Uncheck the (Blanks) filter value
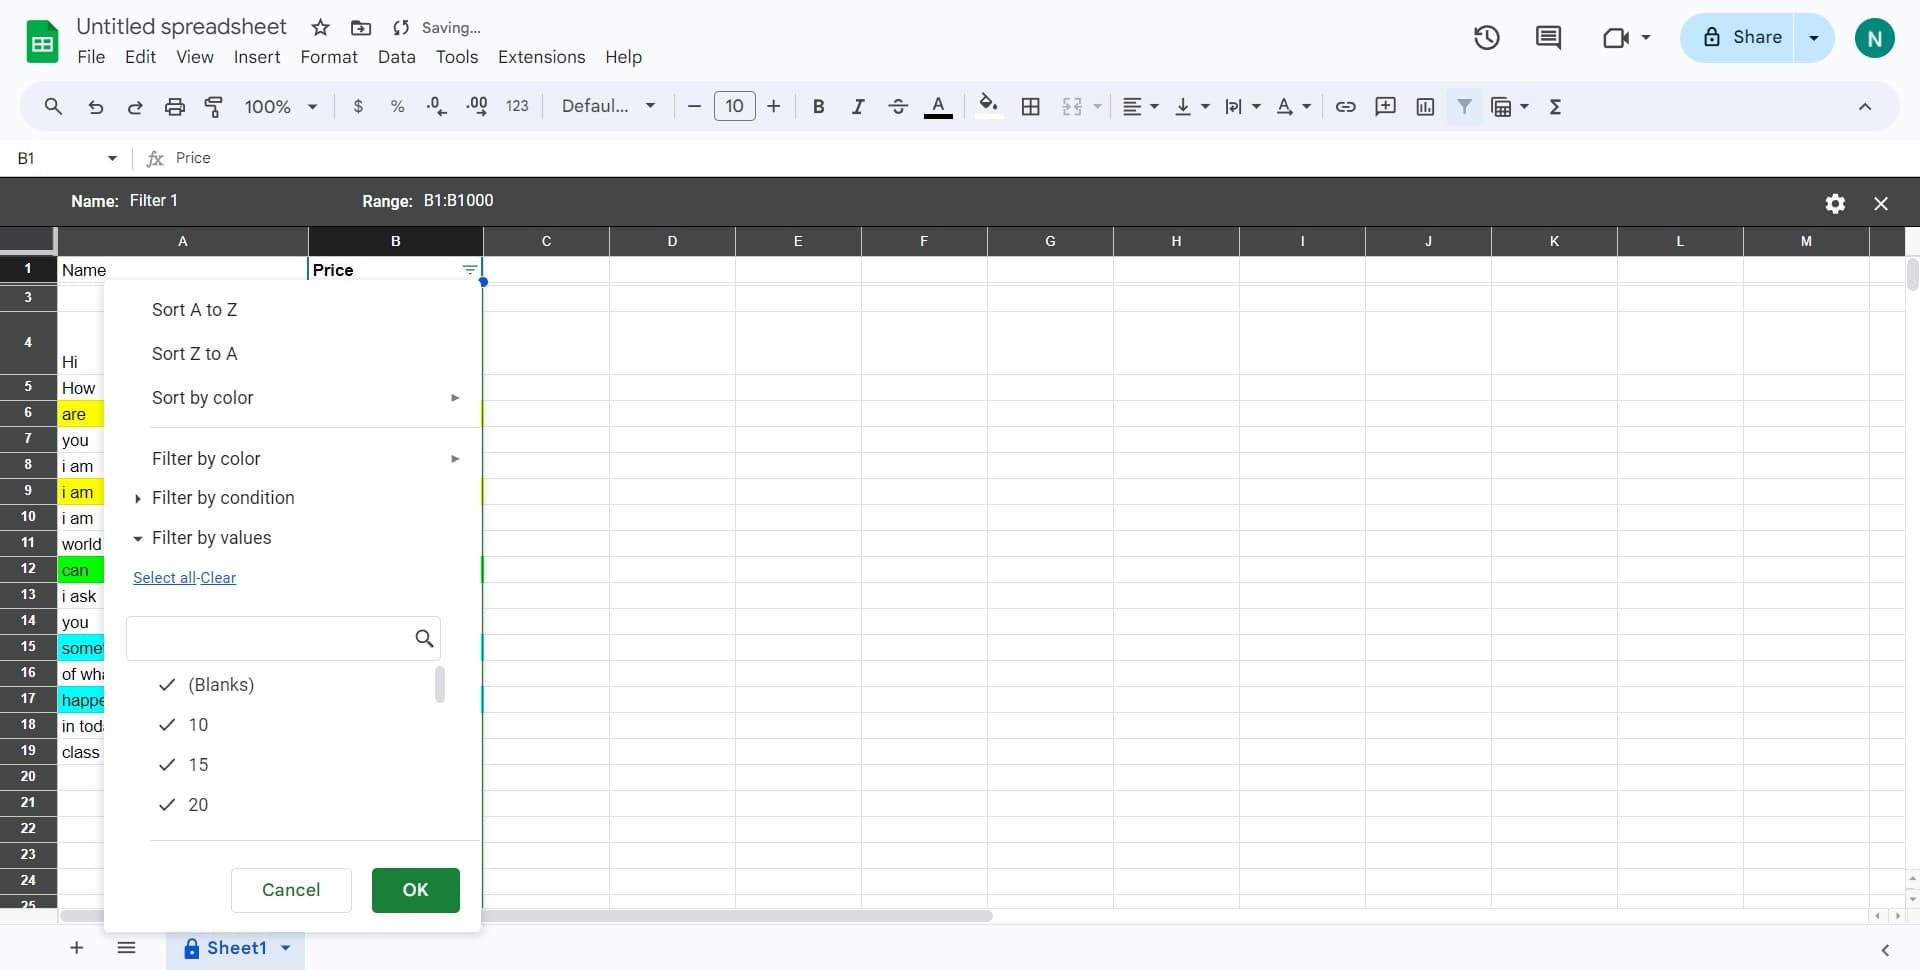The image size is (1920, 970). point(166,685)
